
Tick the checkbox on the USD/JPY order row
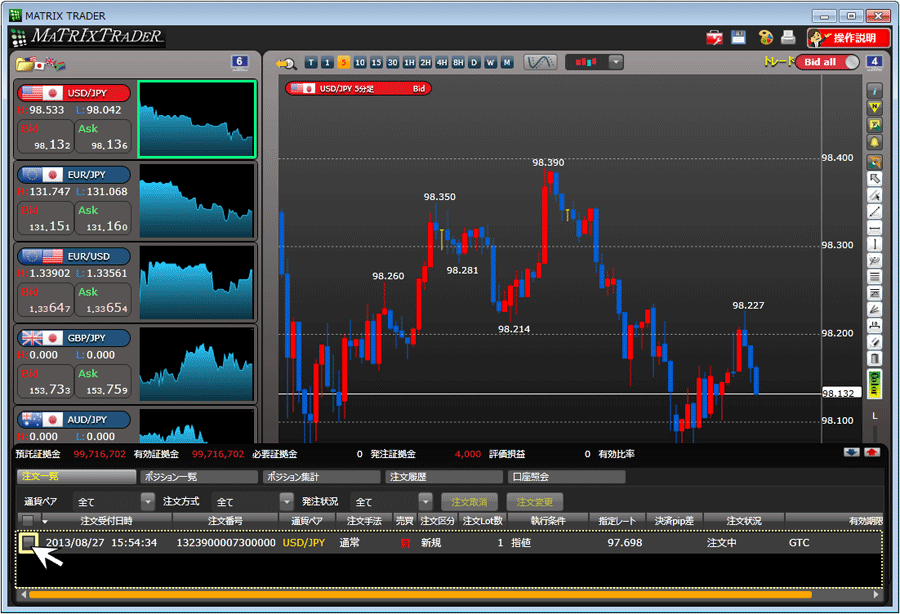tap(28, 542)
